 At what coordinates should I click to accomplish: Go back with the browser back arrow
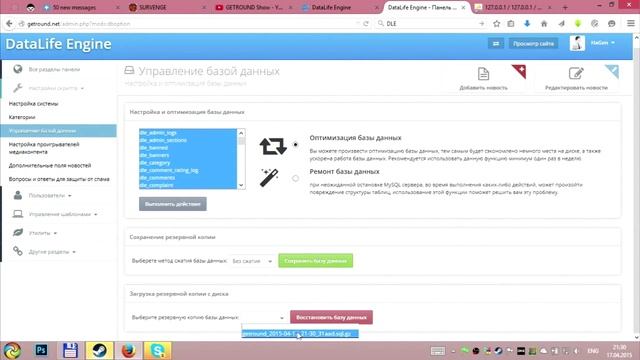pos(9,24)
